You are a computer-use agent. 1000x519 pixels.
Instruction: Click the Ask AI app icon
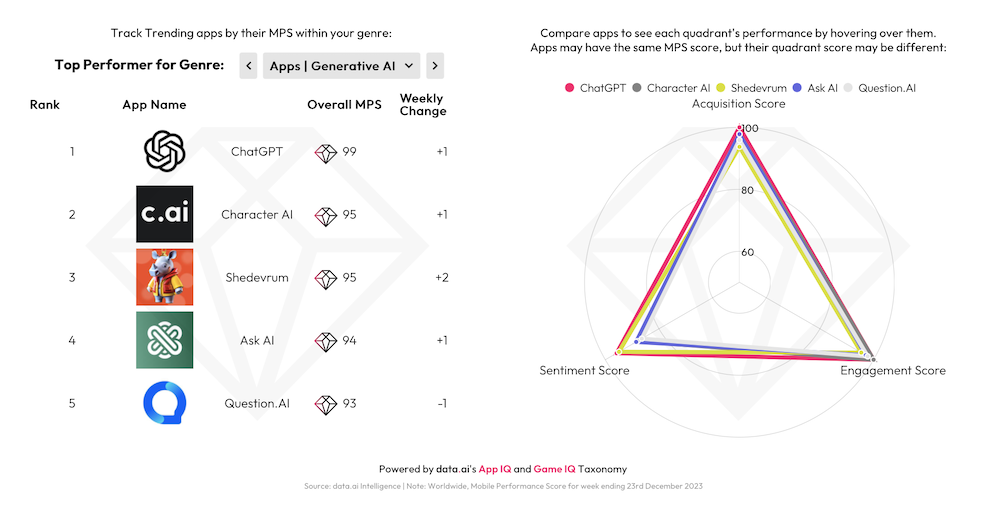coord(165,340)
